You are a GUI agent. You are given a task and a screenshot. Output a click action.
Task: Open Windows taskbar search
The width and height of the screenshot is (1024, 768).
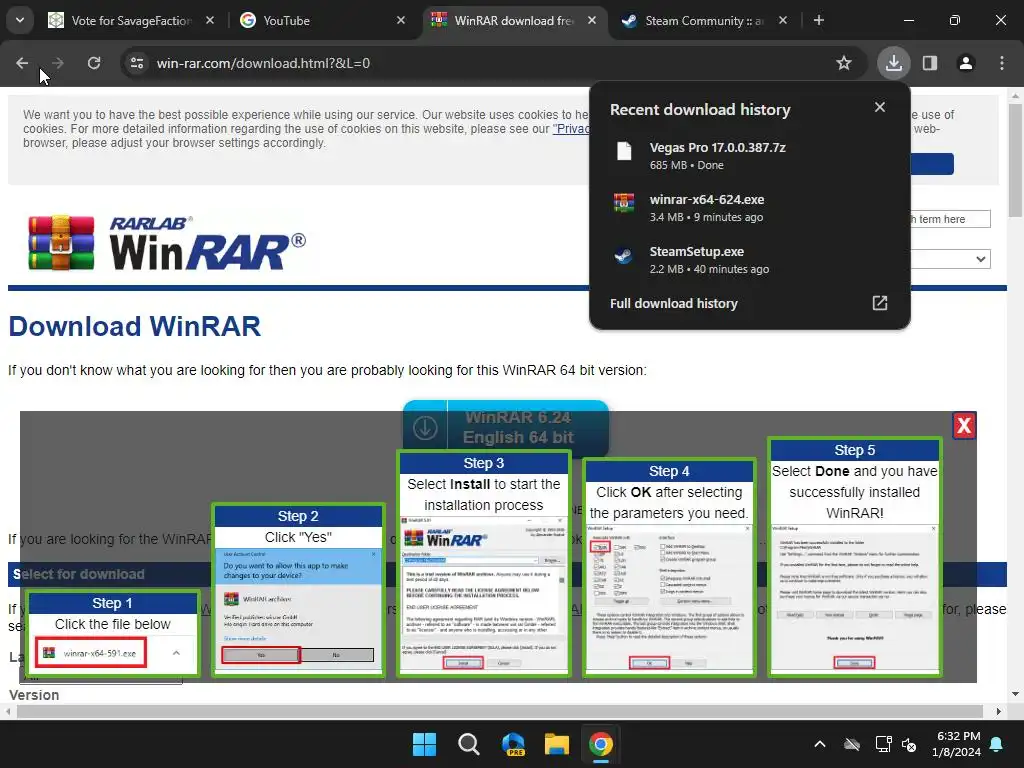(468, 744)
